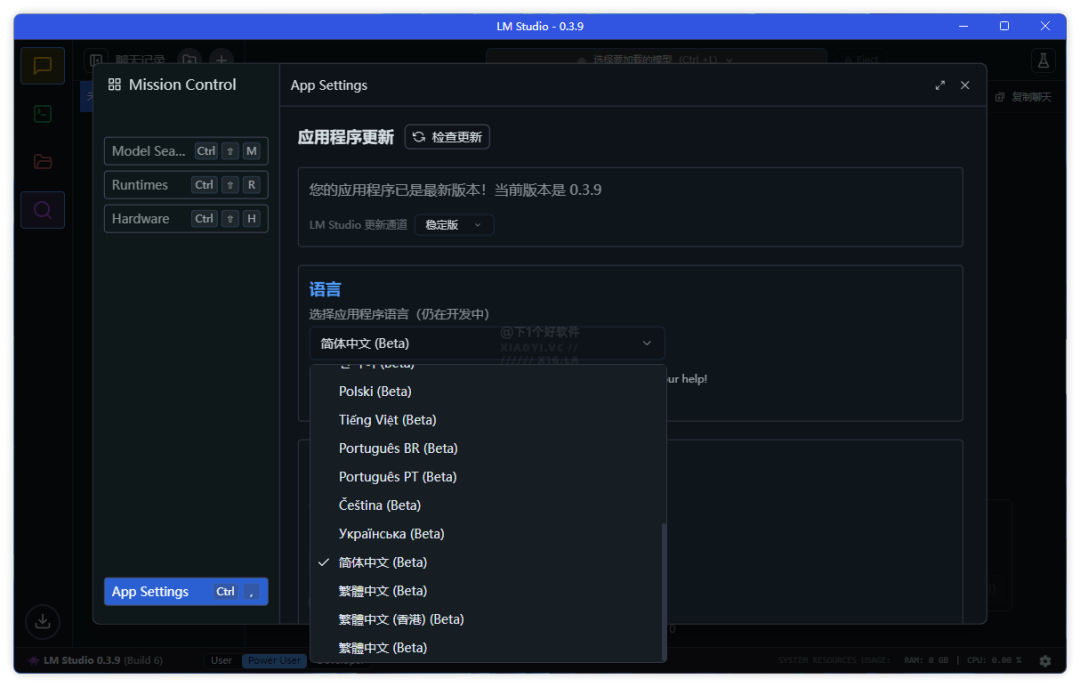Image resolution: width=1080 pixels, height=687 pixels.
Task: Choose Português BR (Beta) from list
Action: click(398, 449)
